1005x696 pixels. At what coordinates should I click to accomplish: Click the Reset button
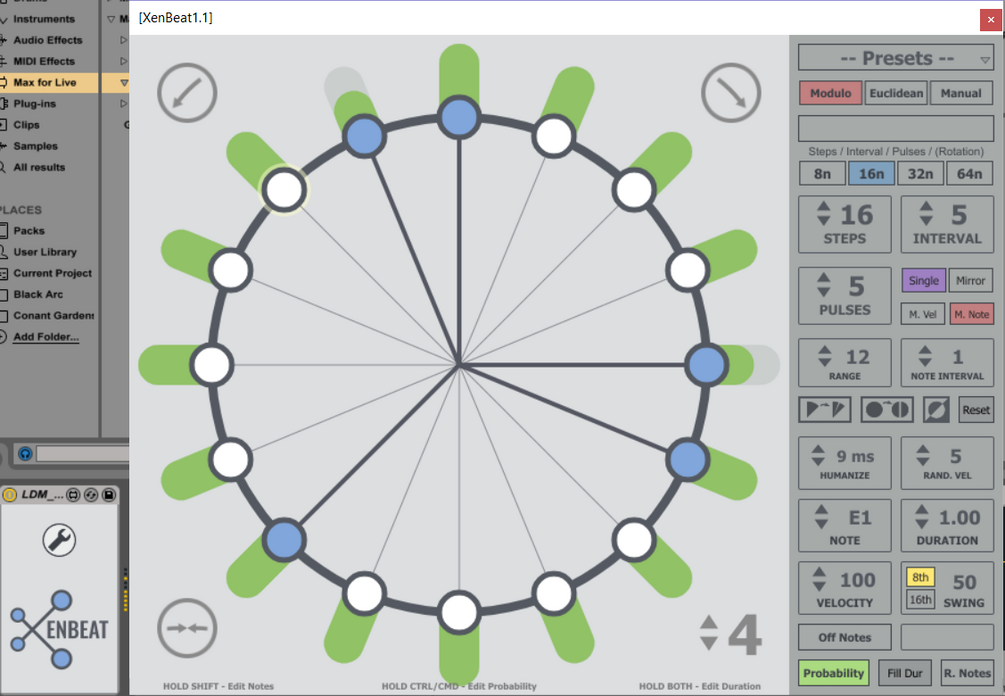976,410
